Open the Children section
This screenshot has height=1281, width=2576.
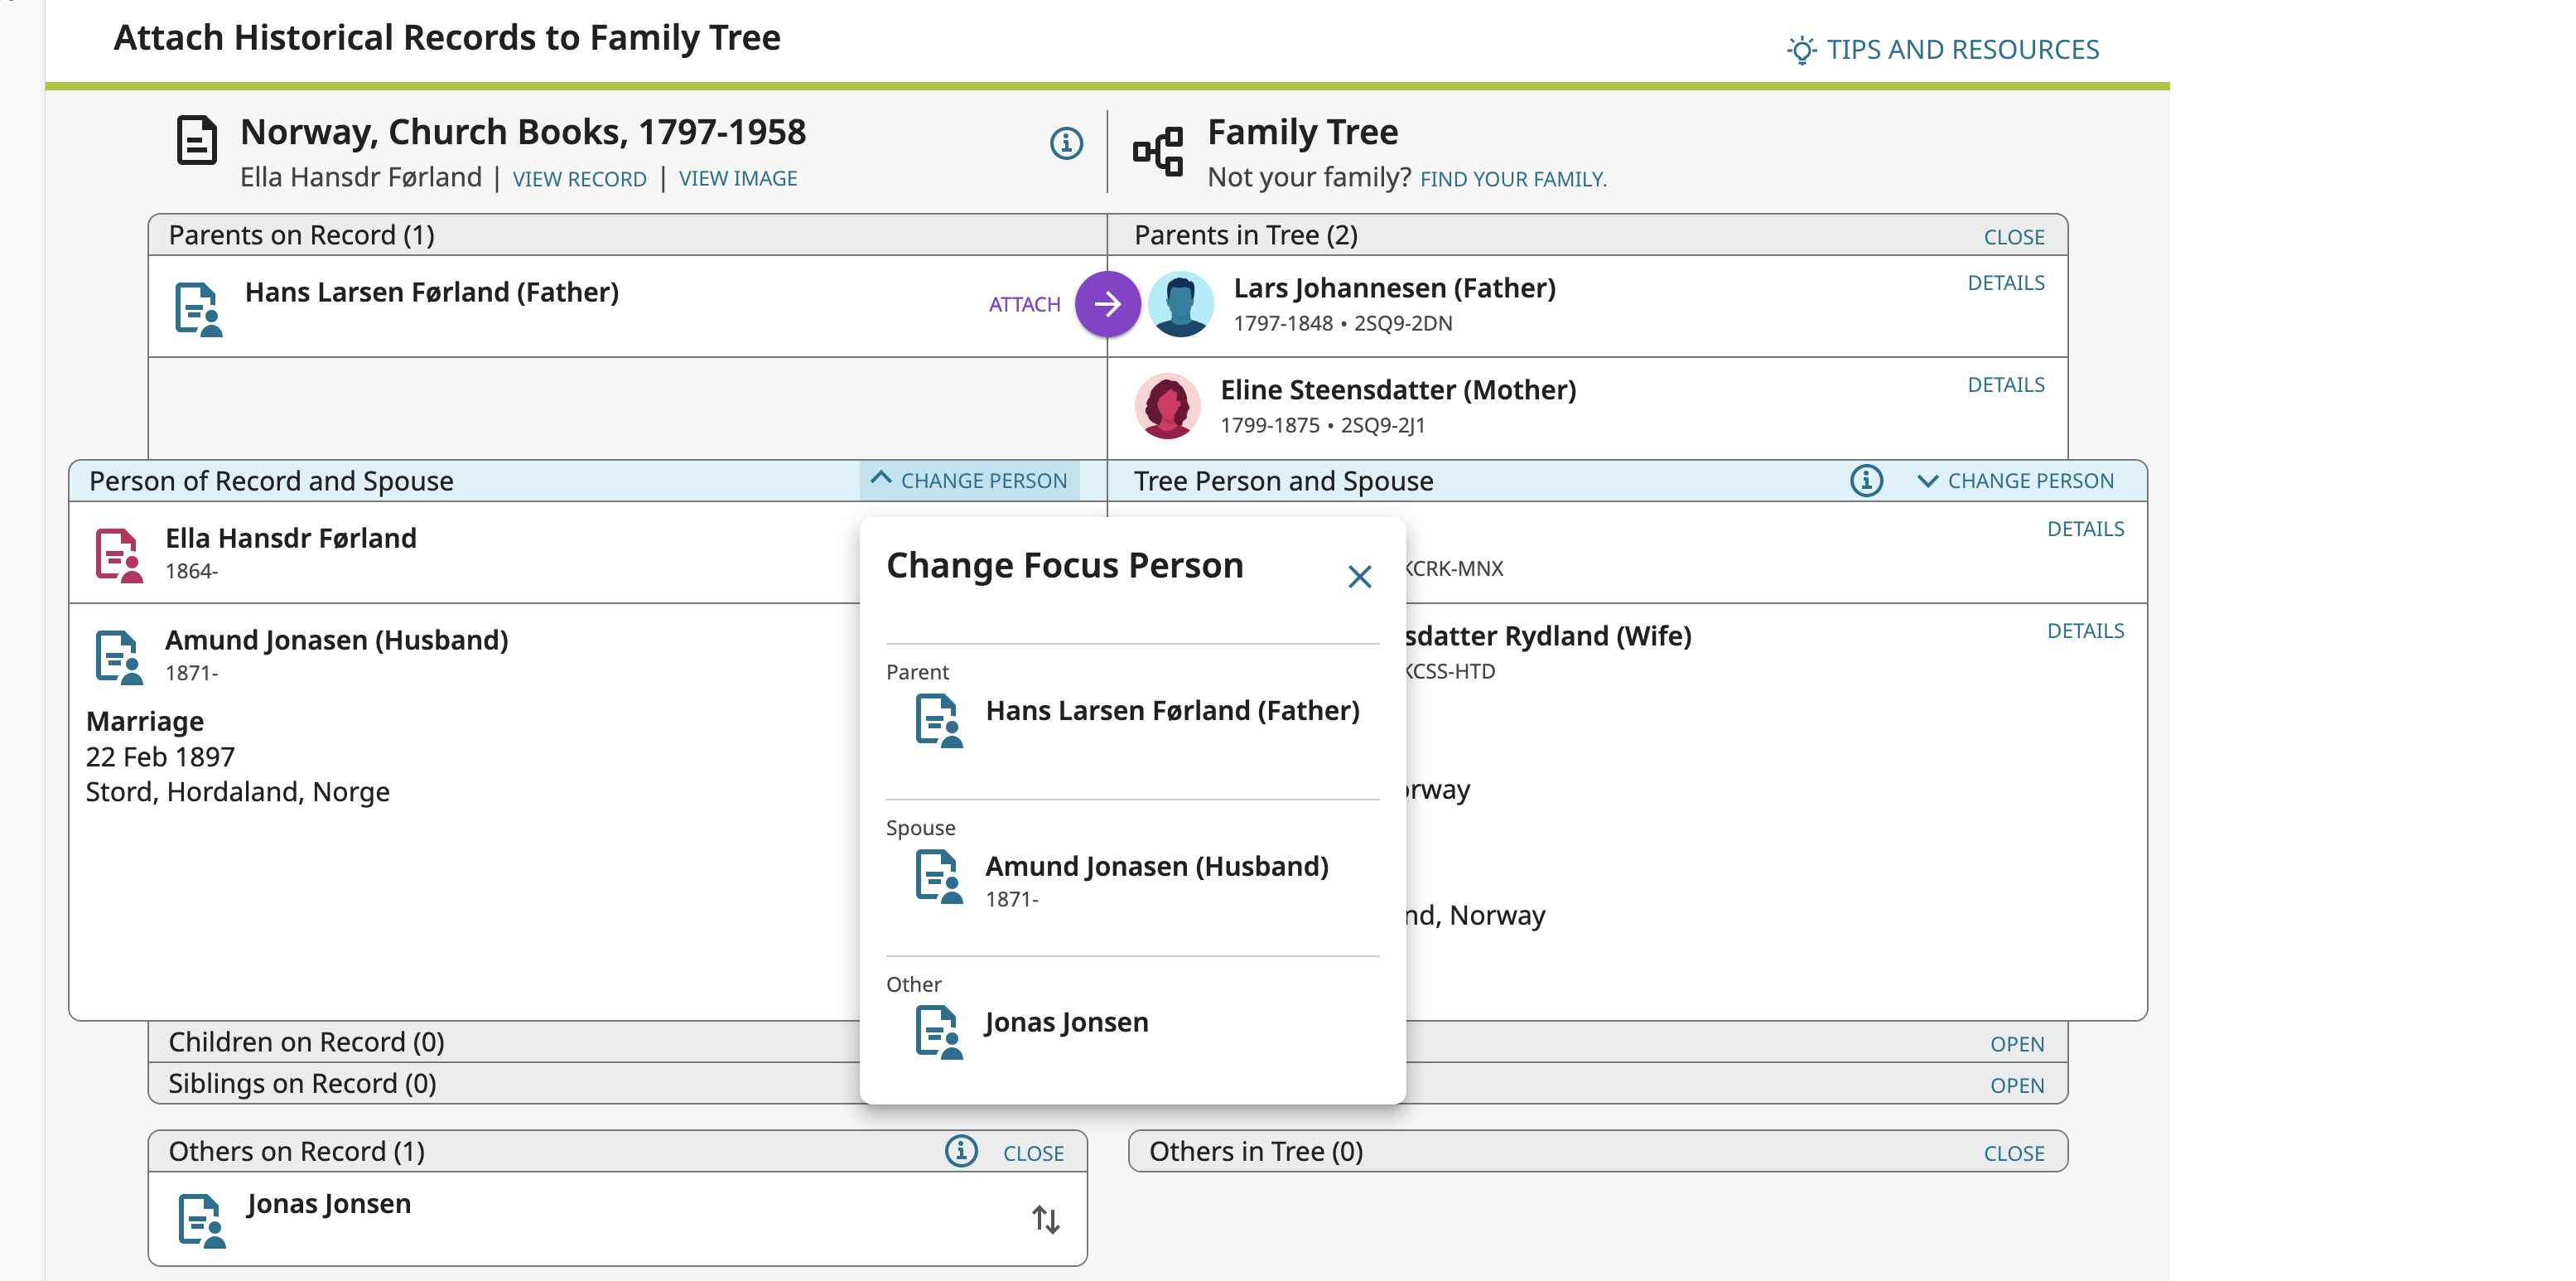click(2016, 1044)
